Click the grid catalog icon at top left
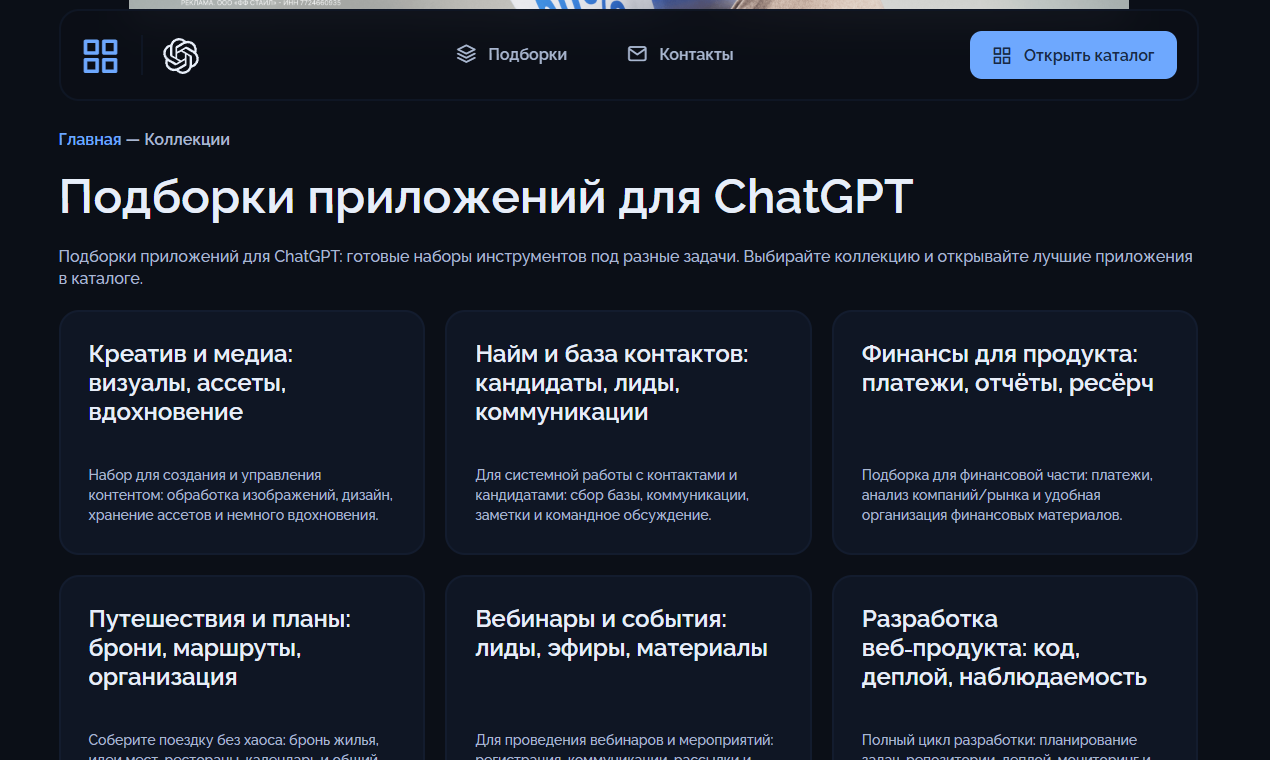The image size is (1270, 760). click(99, 55)
